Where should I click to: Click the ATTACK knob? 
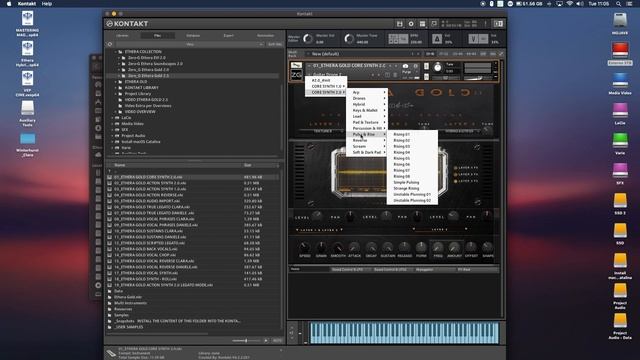354,247
